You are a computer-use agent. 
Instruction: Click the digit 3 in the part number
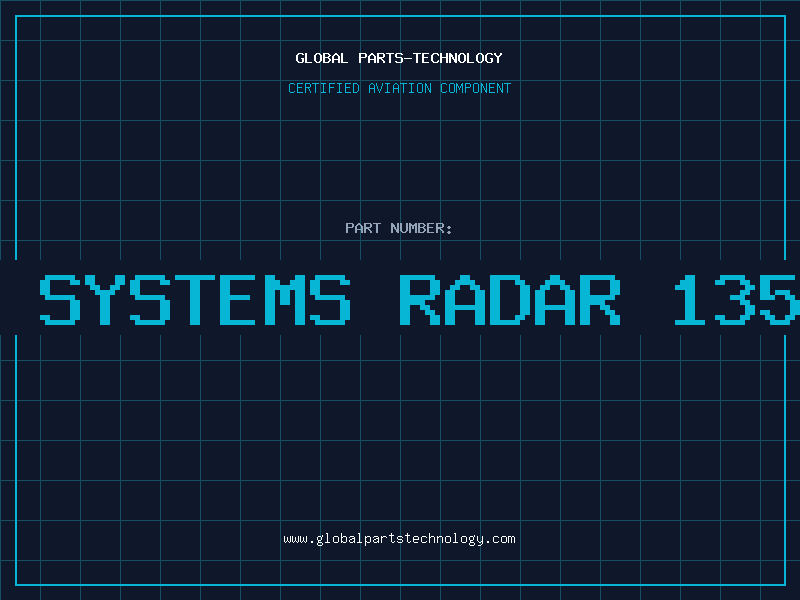tap(737, 299)
